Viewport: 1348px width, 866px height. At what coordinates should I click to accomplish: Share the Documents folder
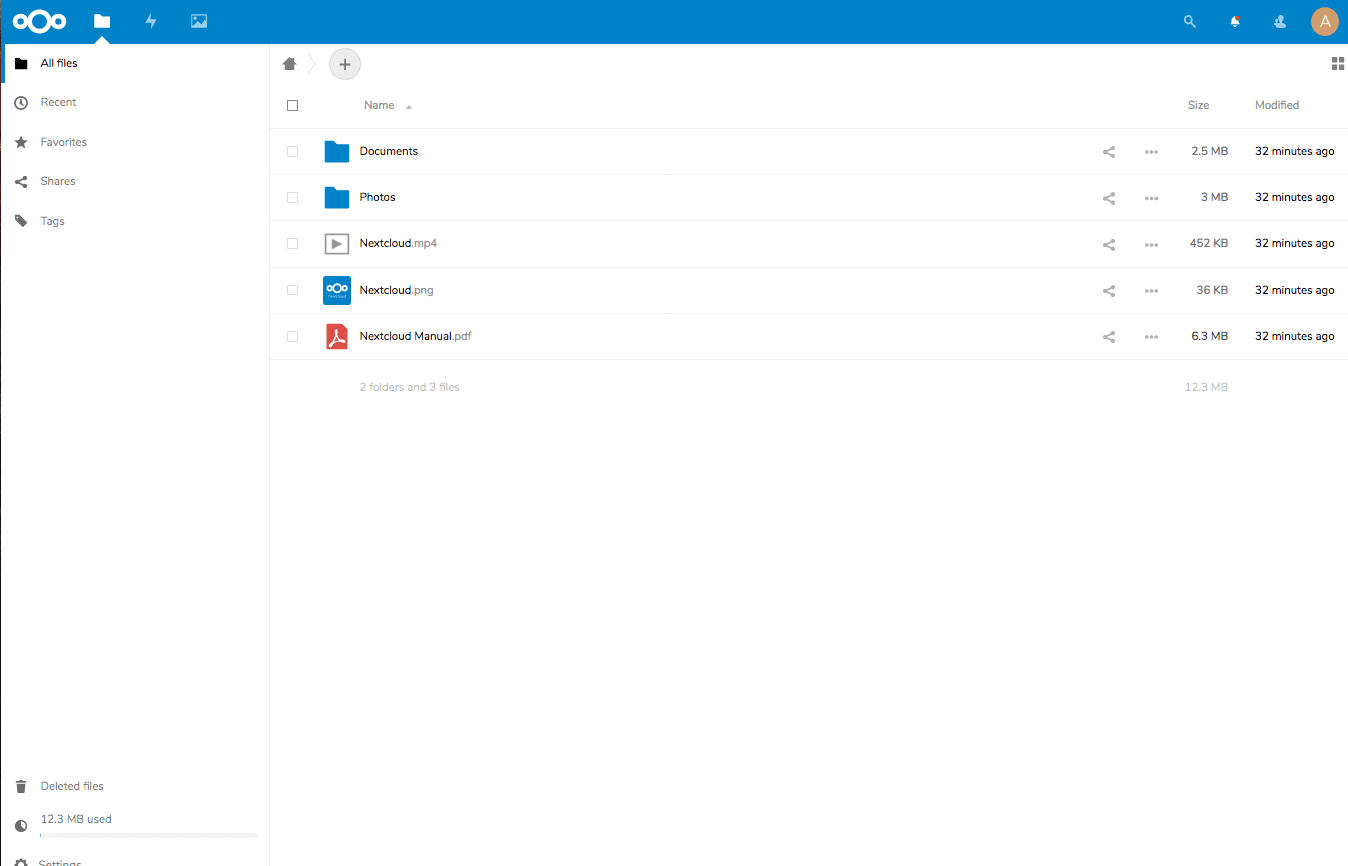point(1109,152)
